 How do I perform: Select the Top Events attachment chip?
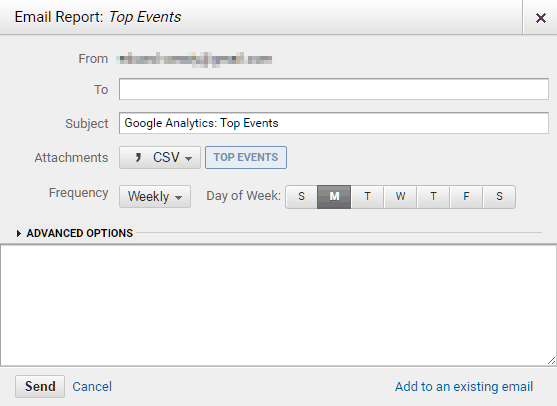(x=246, y=157)
